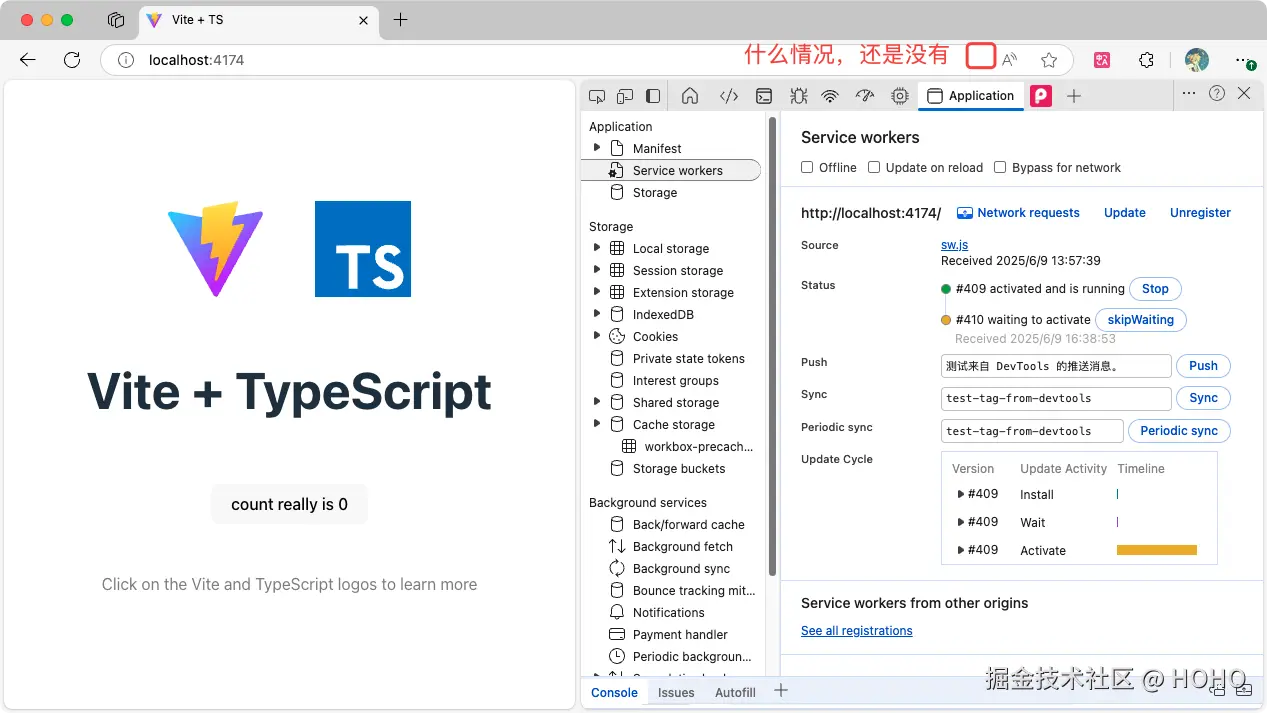1267x713 pixels.
Task: Open the Sources bug icon panel
Action: tap(798, 96)
